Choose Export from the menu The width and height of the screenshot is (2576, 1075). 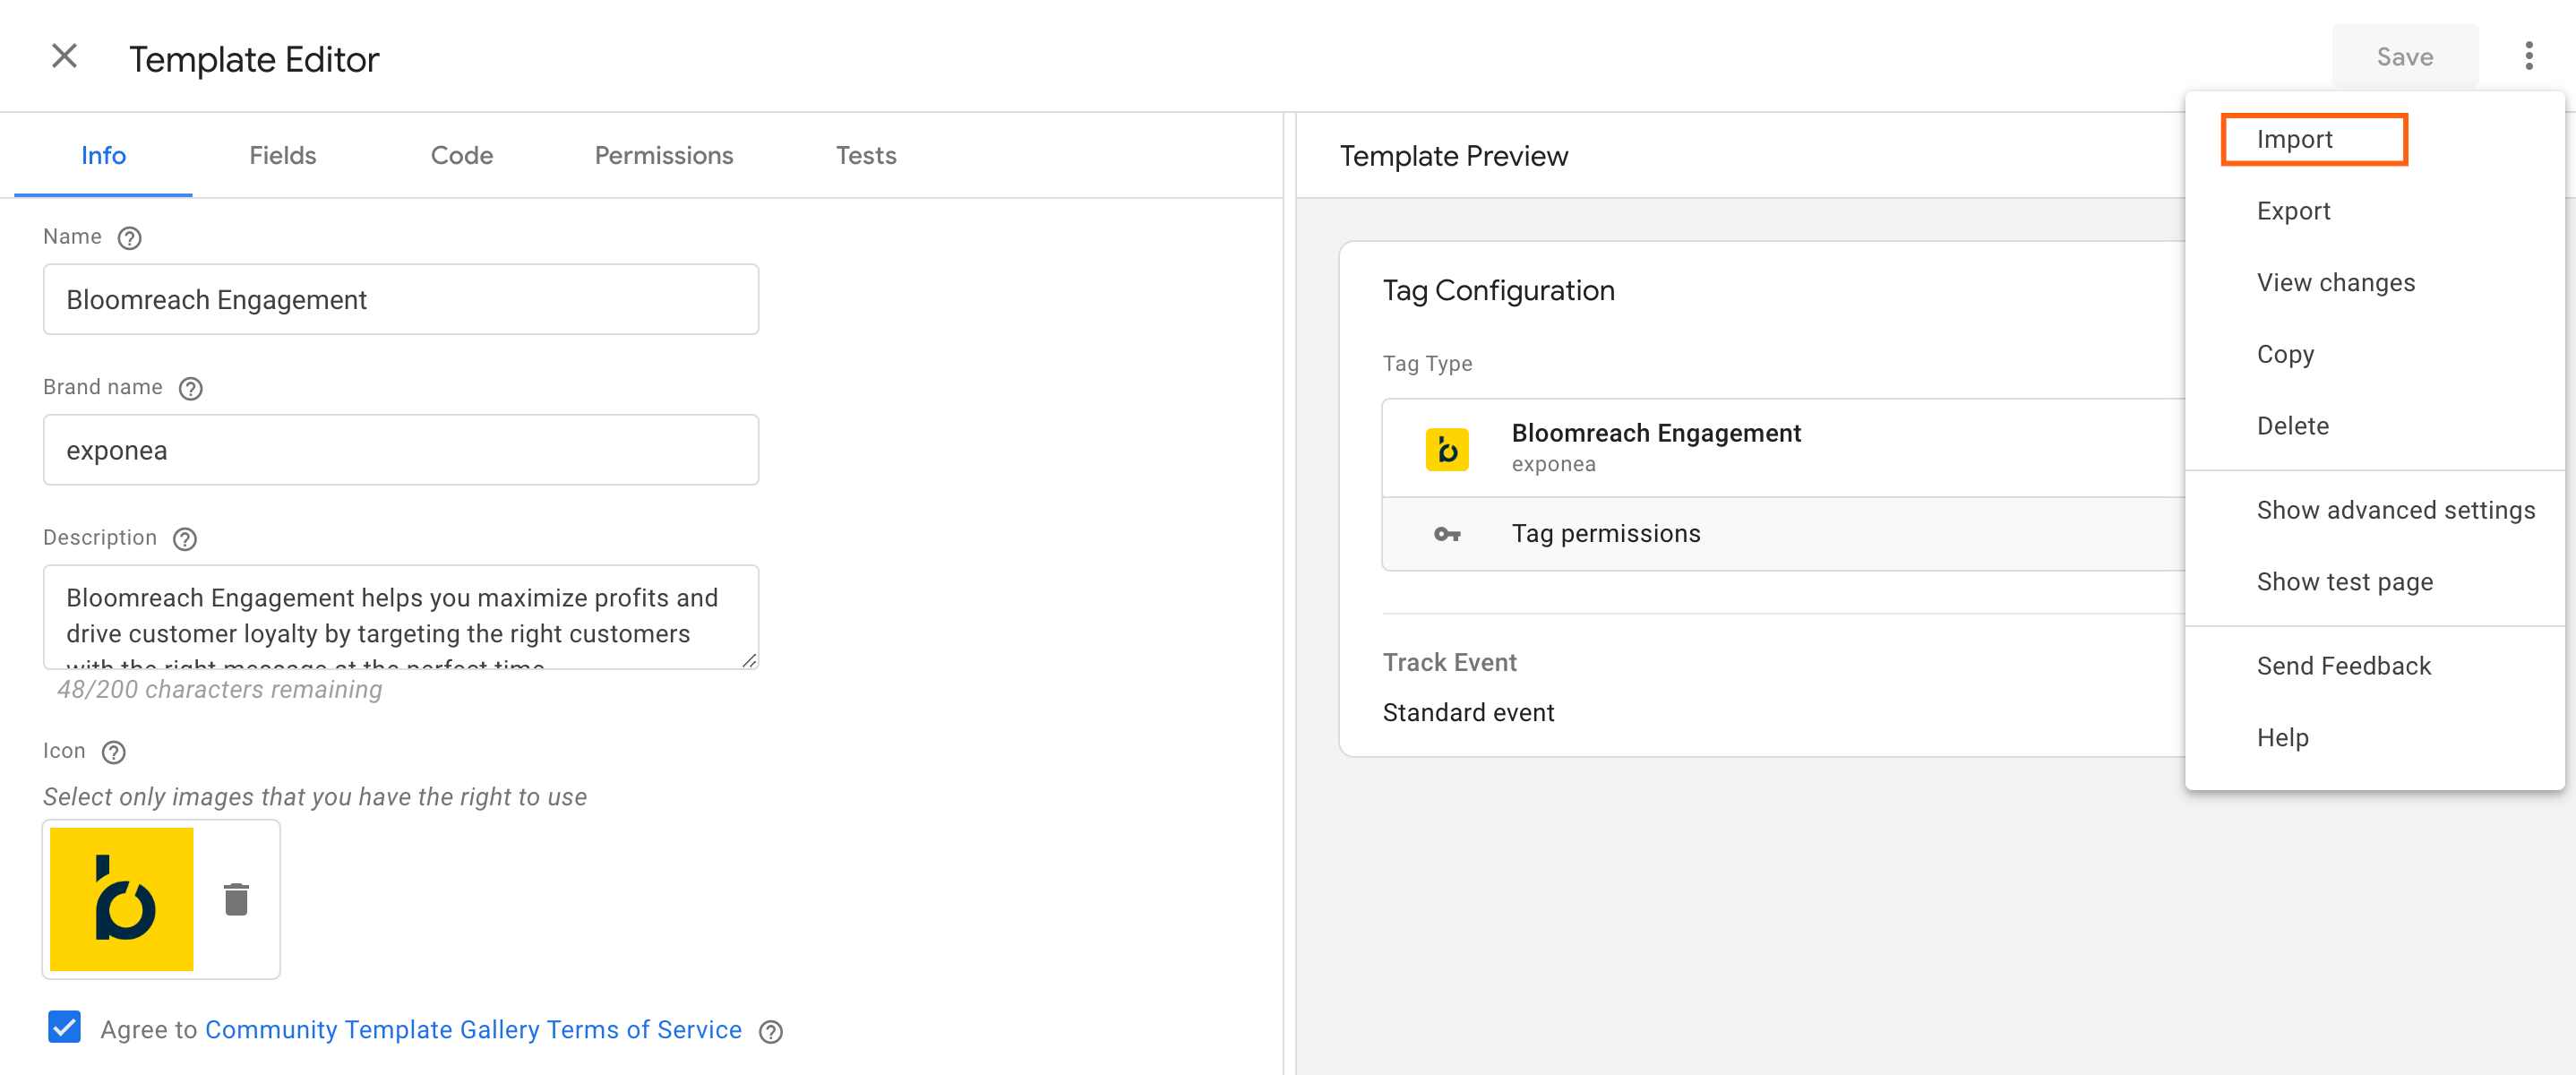pos(2374,211)
